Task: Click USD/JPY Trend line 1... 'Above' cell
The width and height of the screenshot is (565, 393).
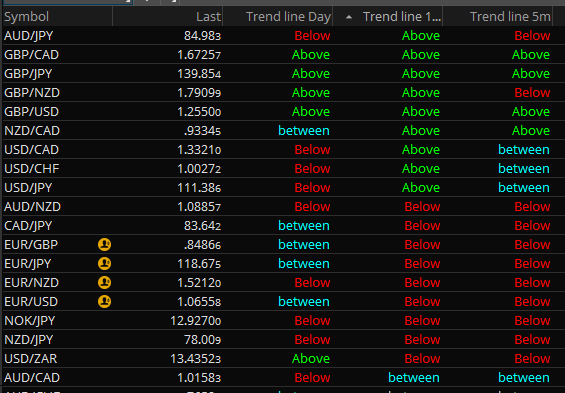Action: click(x=421, y=188)
